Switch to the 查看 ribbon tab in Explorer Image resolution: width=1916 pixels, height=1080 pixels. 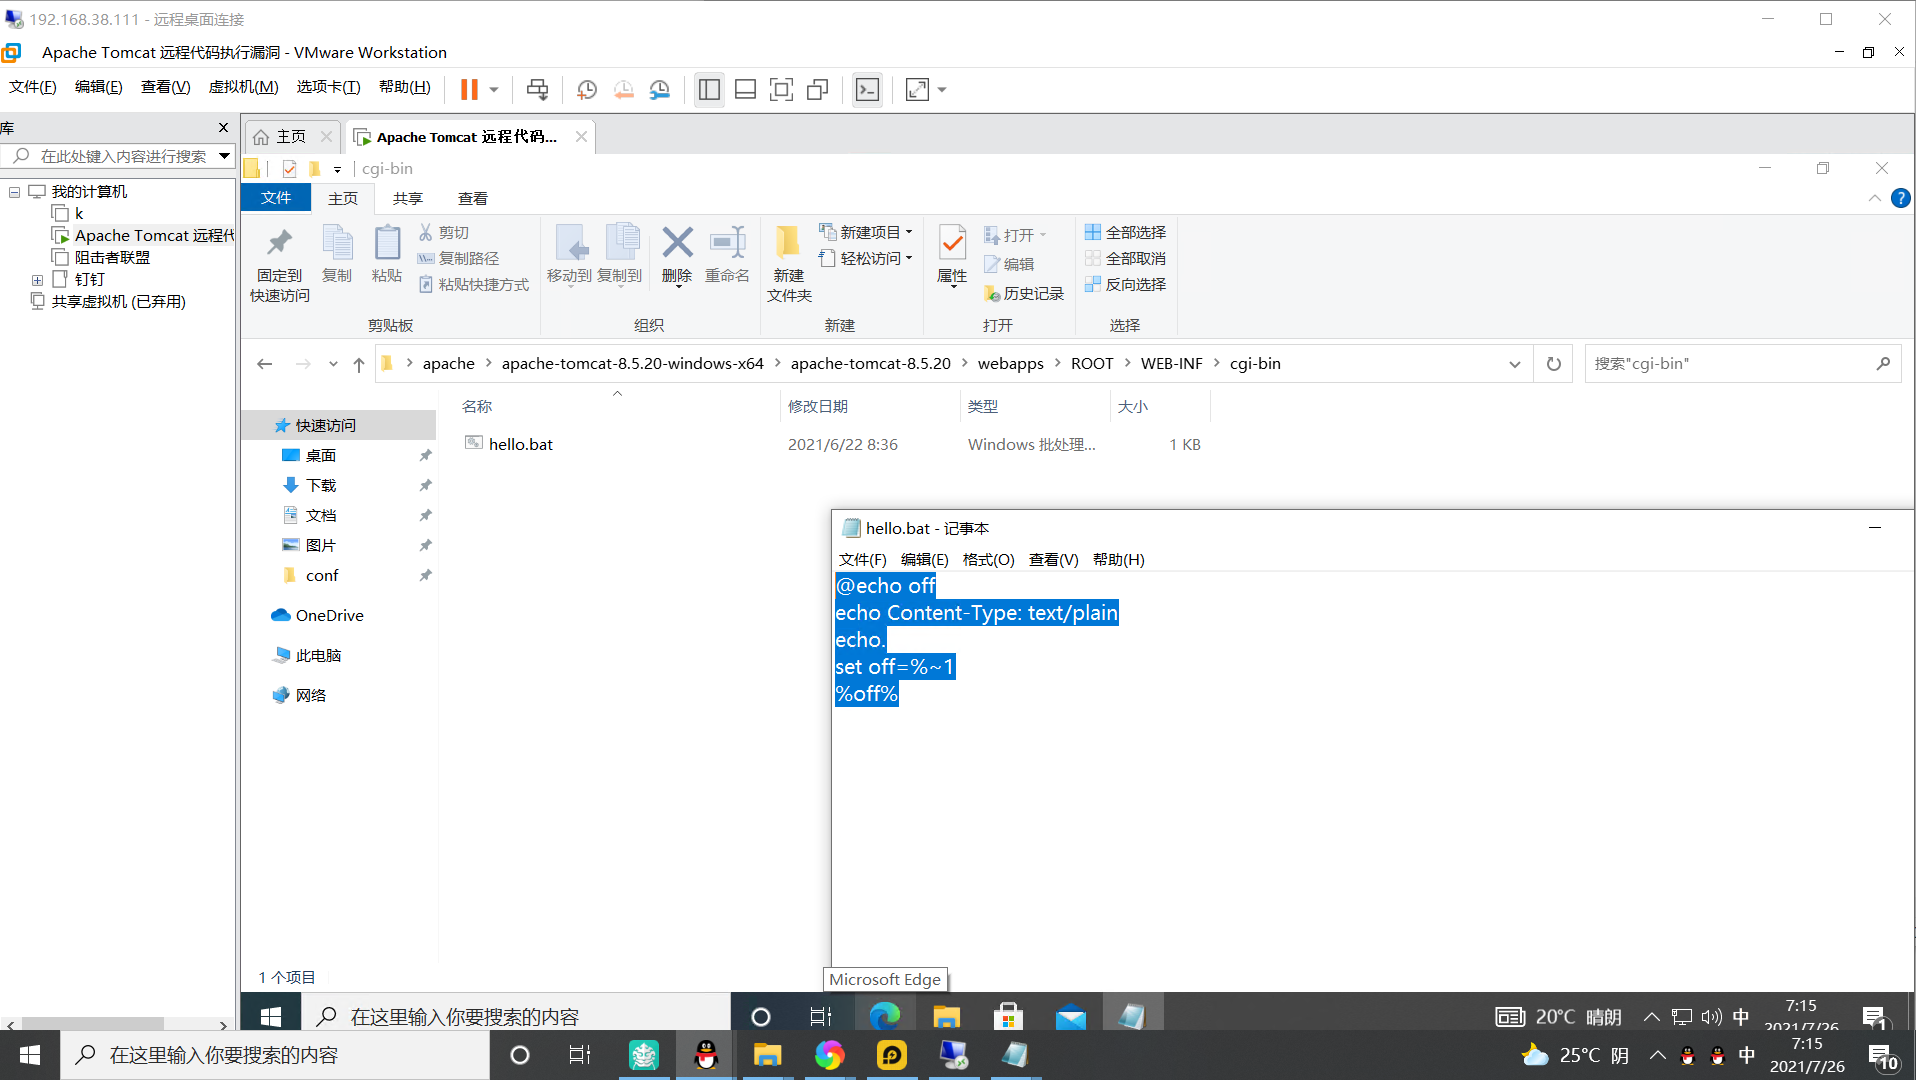(x=473, y=198)
